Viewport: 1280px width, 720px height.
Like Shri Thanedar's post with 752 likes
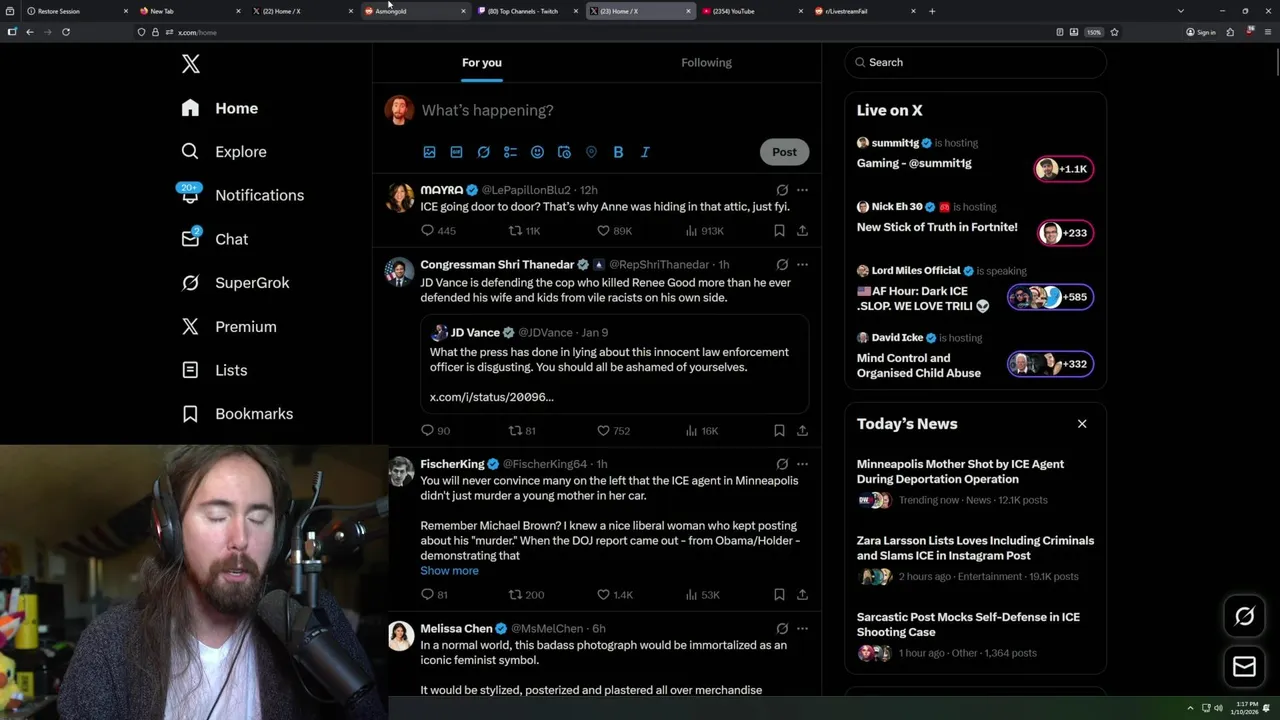coord(613,431)
